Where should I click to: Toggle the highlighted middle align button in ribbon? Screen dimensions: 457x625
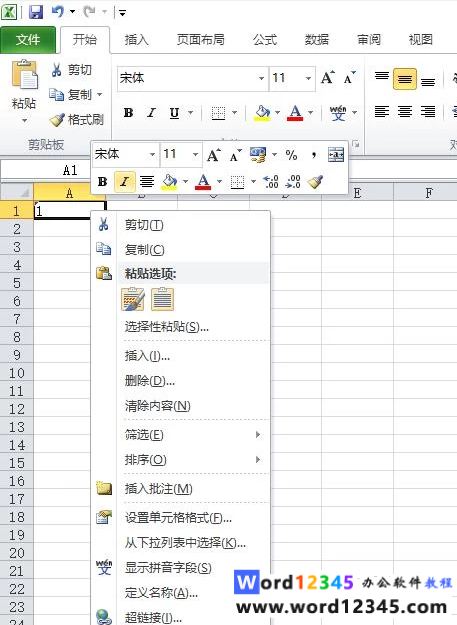405,79
